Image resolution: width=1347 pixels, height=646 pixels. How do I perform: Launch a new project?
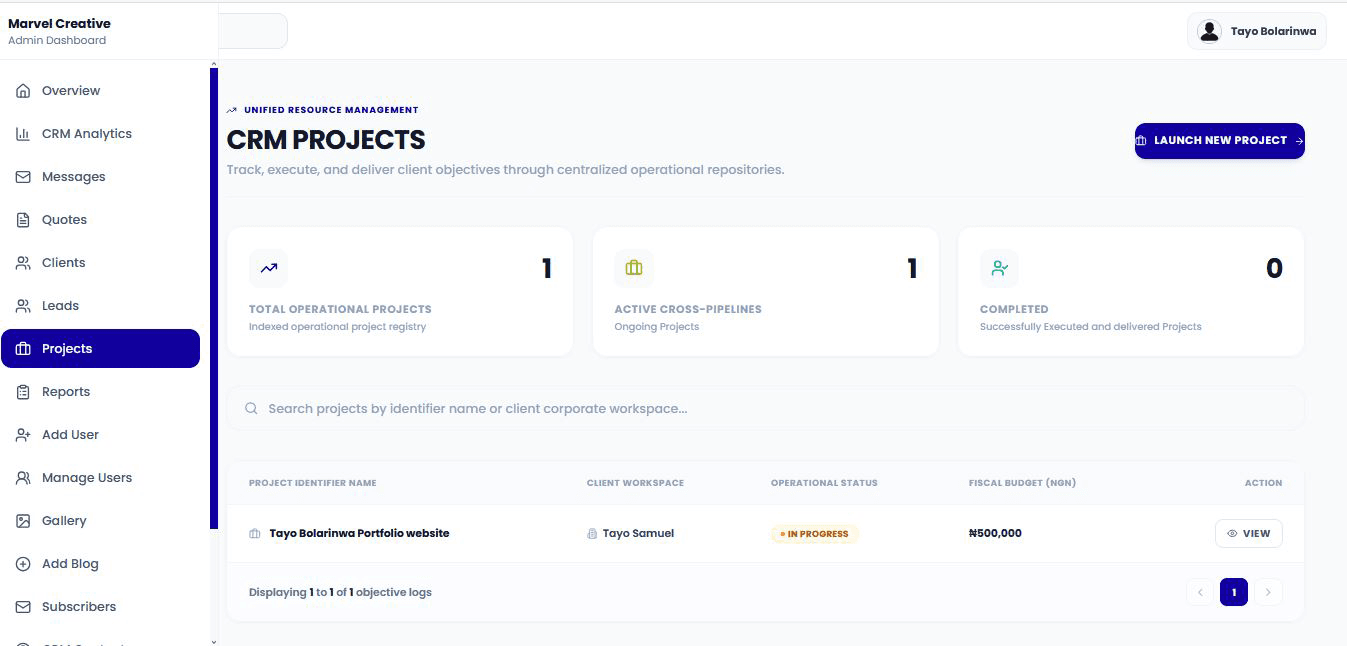click(x=1219, y=141)
